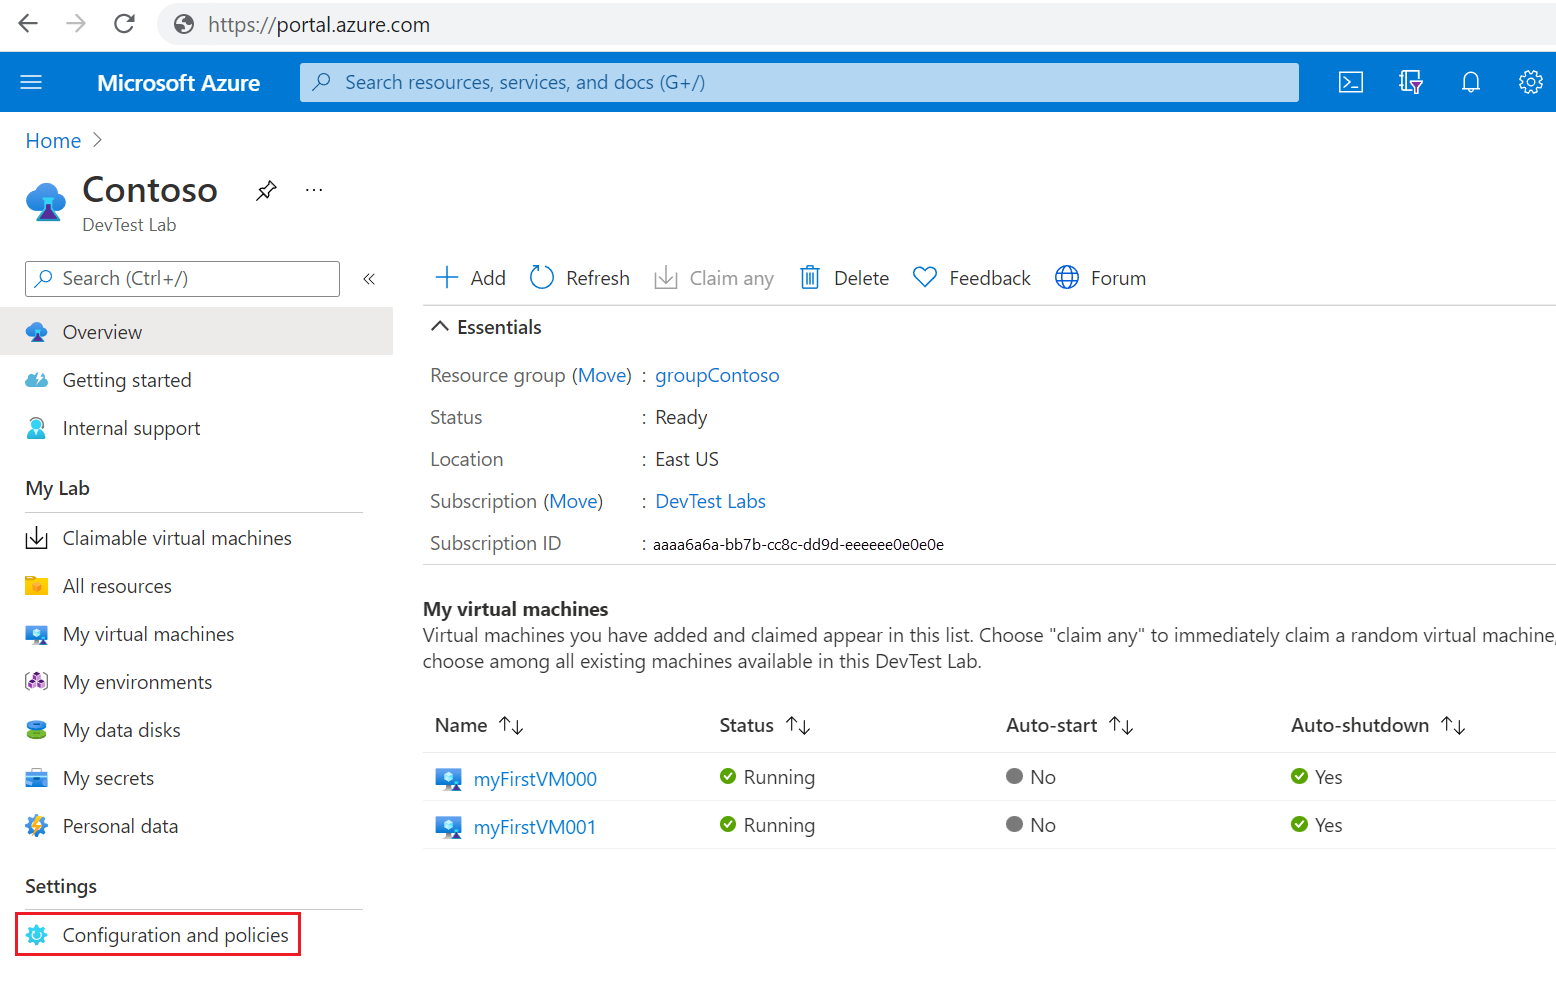The height and width of the screenshot is (997, 1556).
Task: Click Auto-shutdown Yes for myFirstVM001
Action: [1317, 825]
